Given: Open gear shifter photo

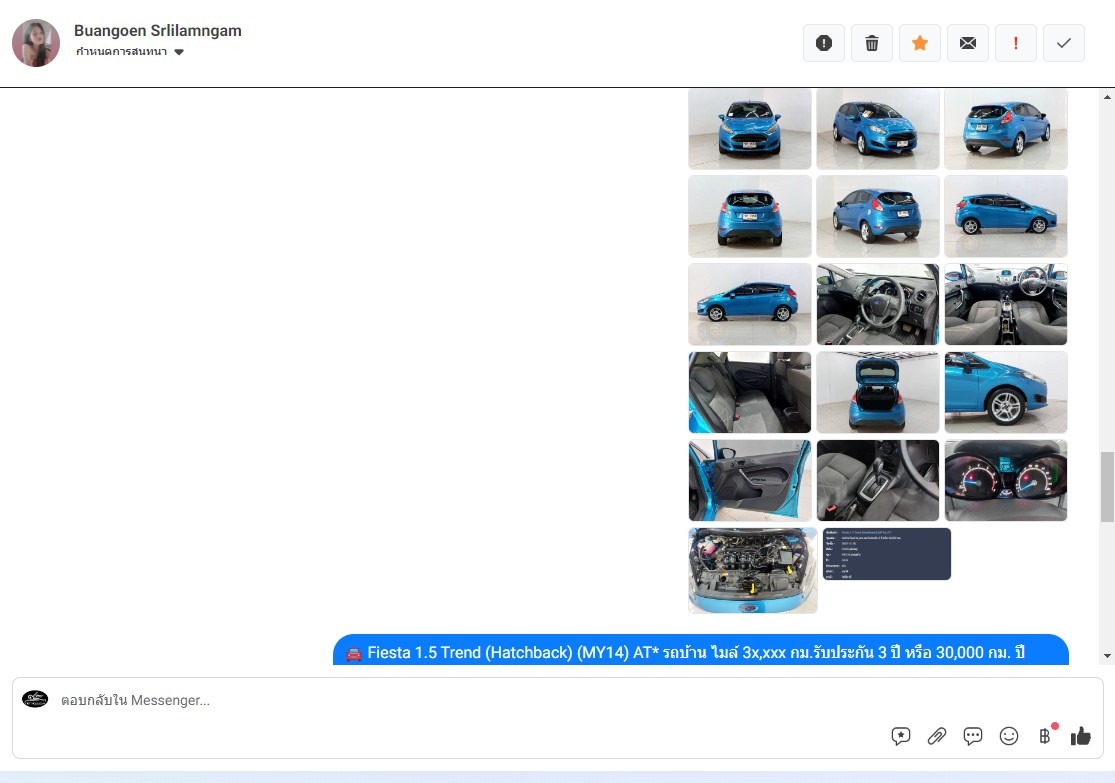Looking at the screenshot, I should point(877,480).
